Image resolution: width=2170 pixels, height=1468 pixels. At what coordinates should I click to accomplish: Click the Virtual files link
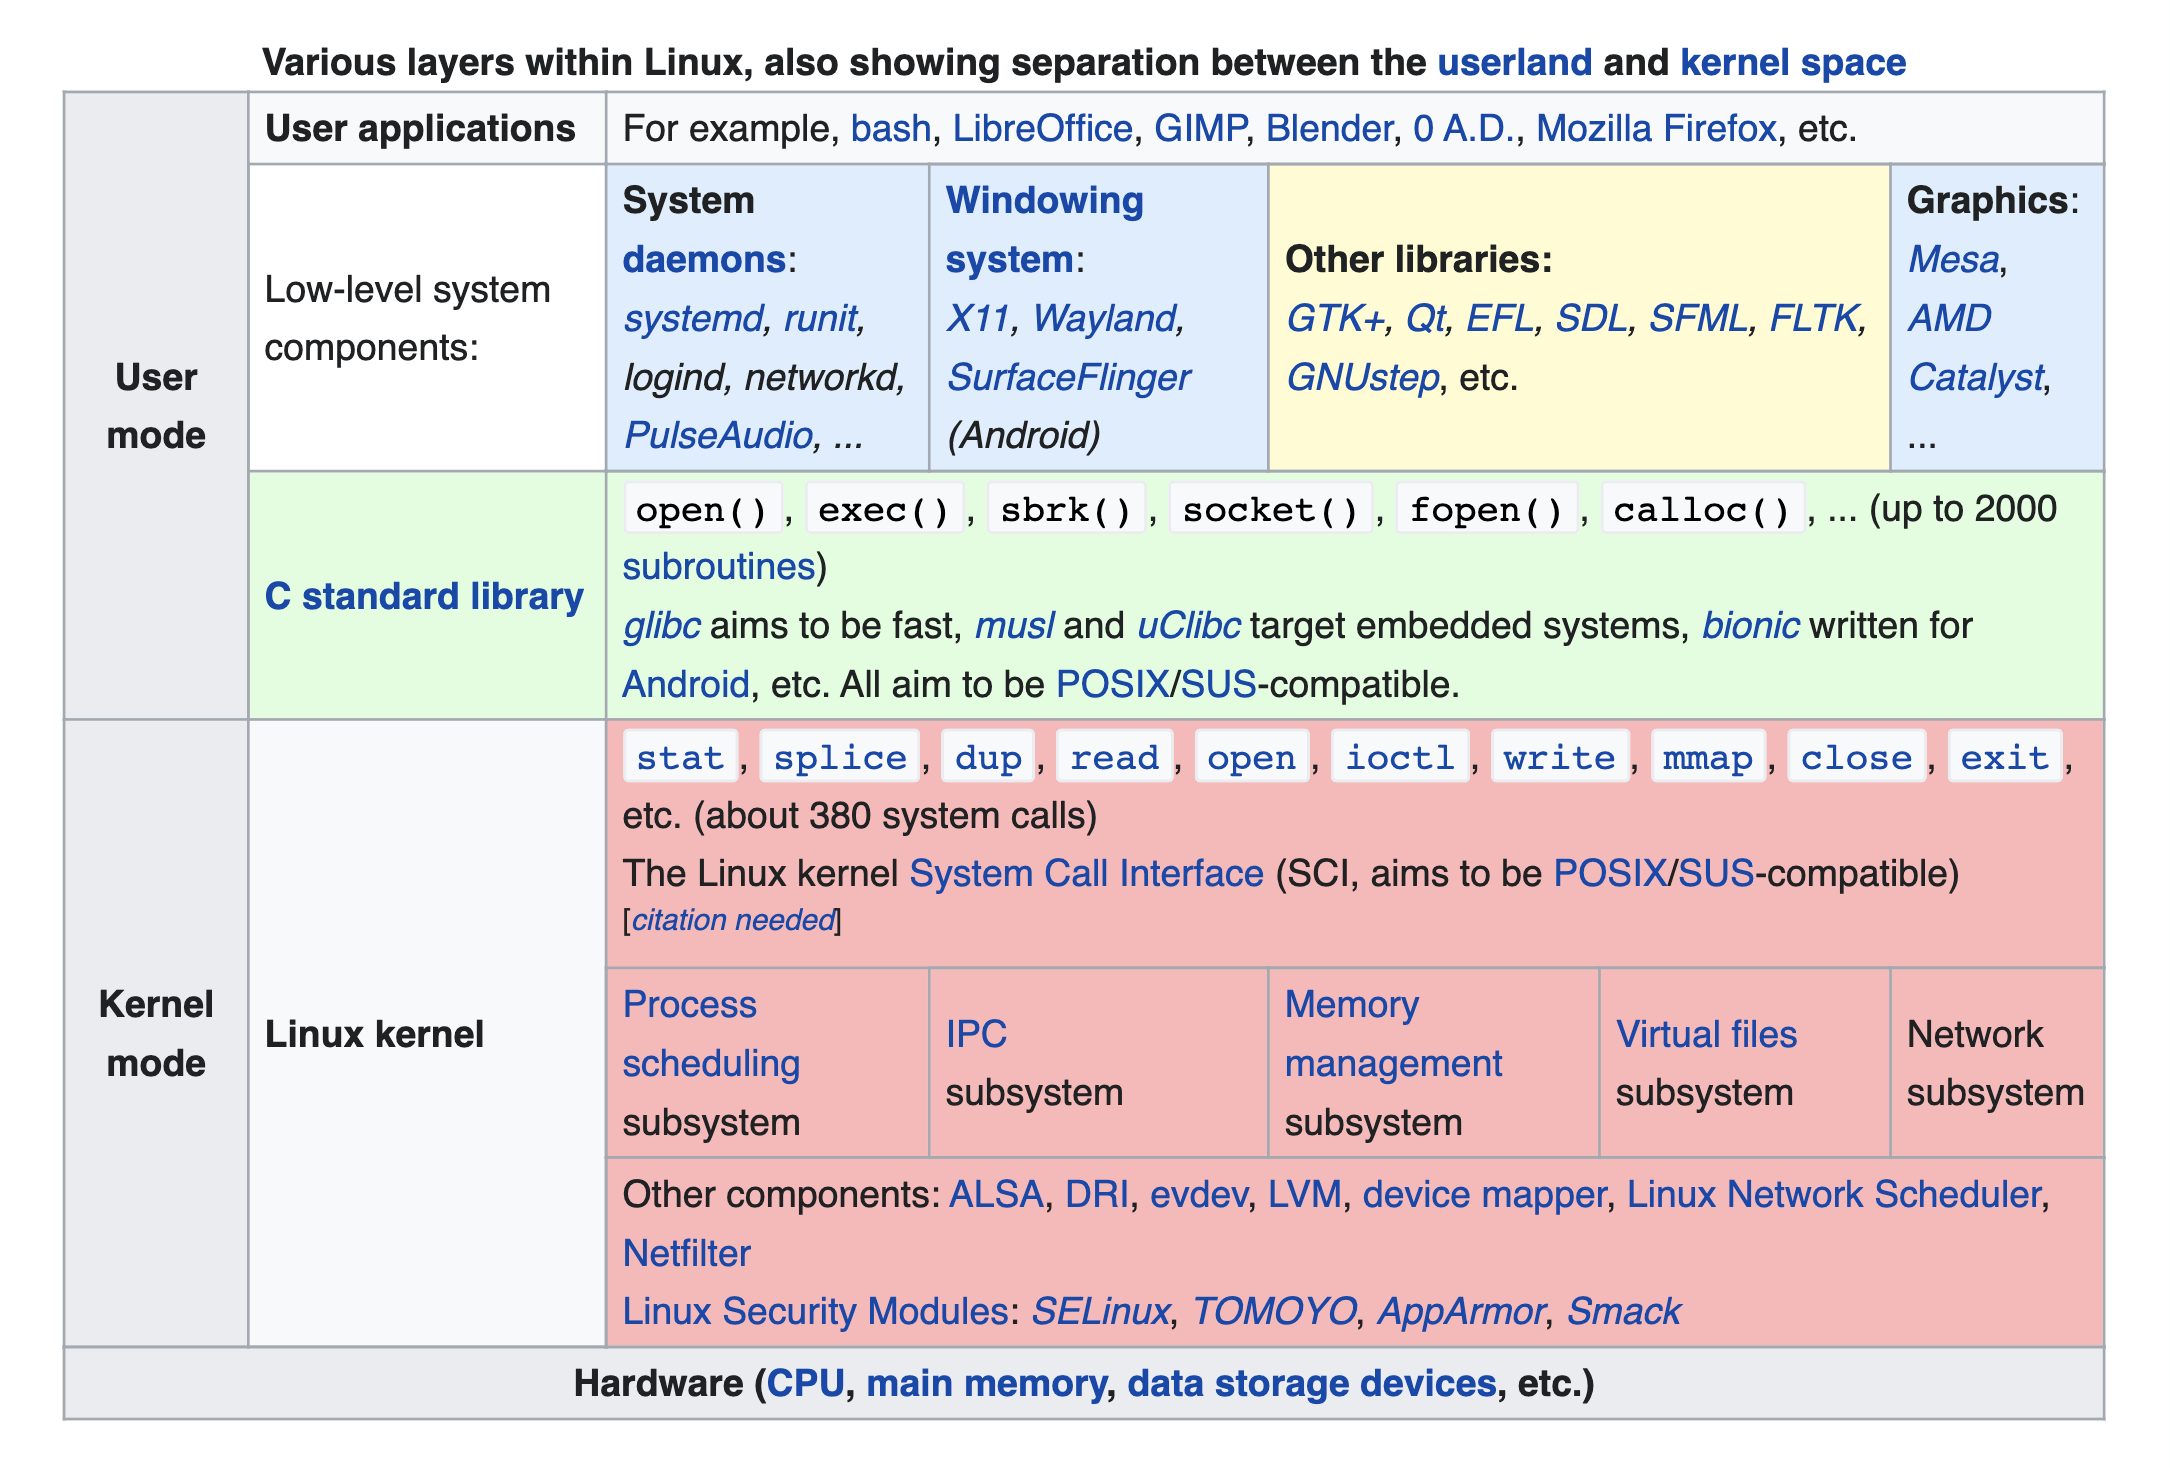pyautogui.click(x=1706, y=1034)
